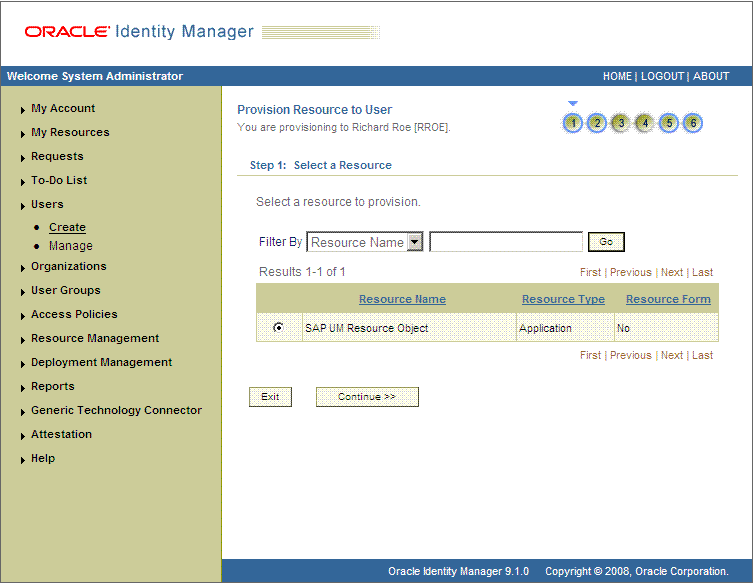Expand Generic Technology Connector arrow
Screen dimensions: 753x583
(x=23, y=413)
